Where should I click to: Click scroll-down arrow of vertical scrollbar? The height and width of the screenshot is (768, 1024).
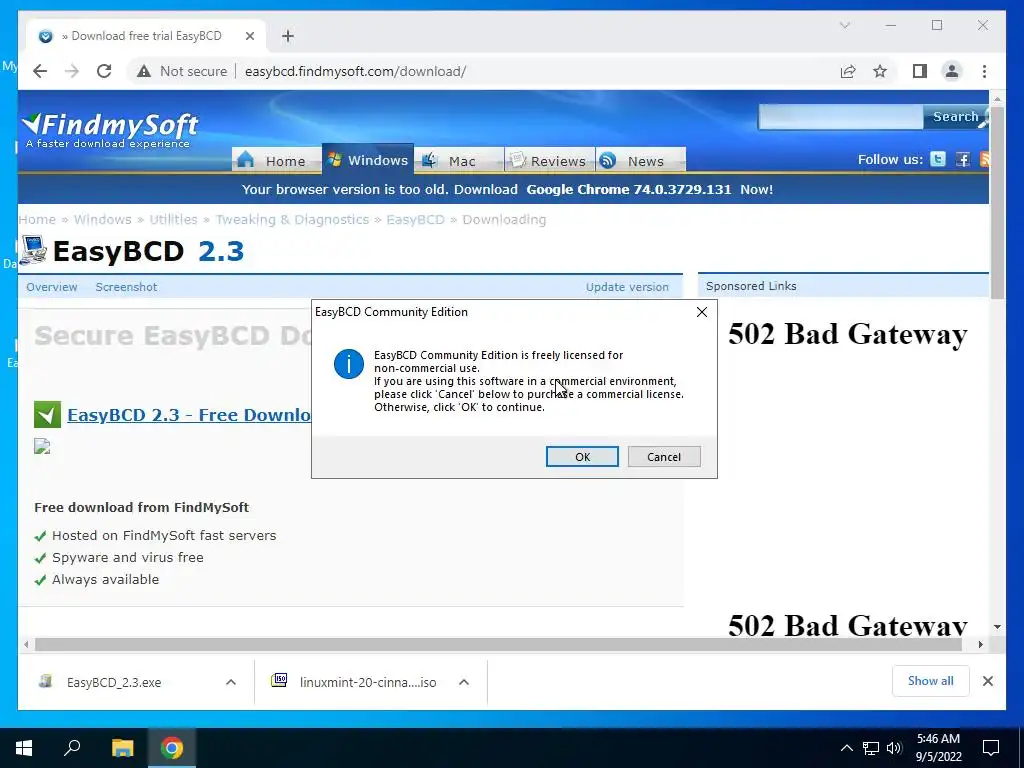[997, 627]
